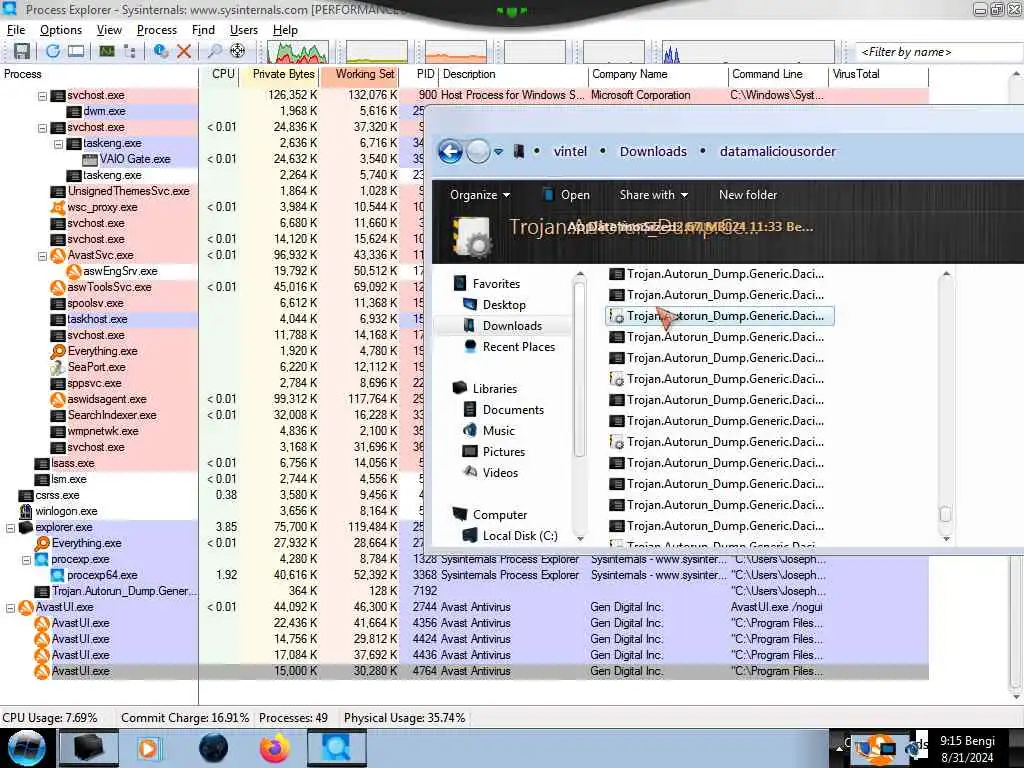
Task: Select the Find Window's Process crosshair icon
Action: 238,51
